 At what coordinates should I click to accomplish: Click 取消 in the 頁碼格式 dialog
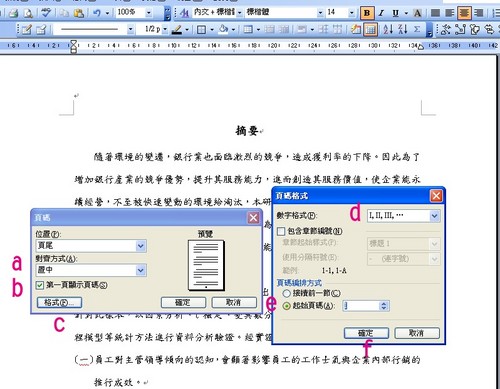(417, 333)
